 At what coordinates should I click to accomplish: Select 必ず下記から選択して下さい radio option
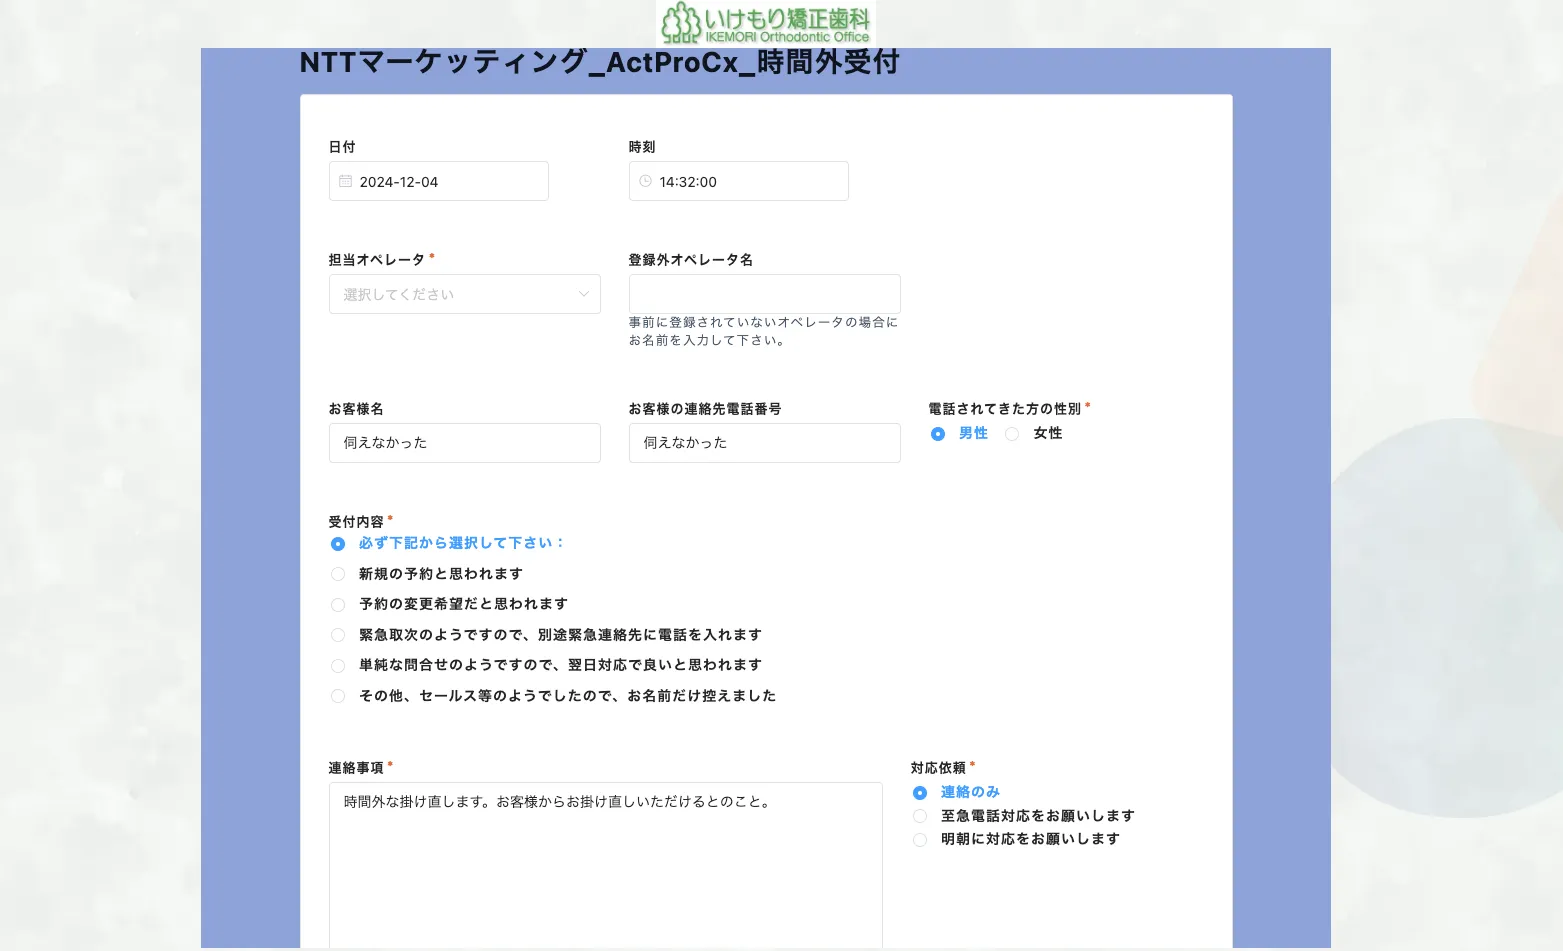(338, 544)
